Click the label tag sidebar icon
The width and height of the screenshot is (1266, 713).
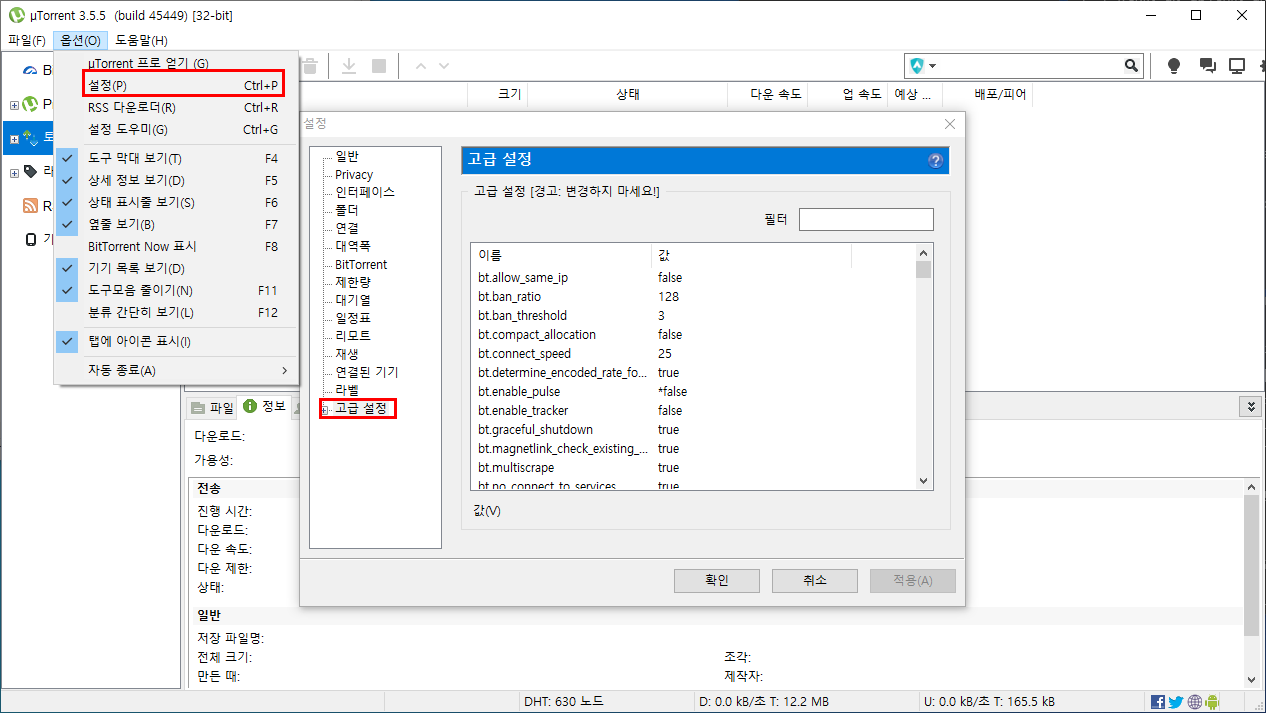[30, 171]
